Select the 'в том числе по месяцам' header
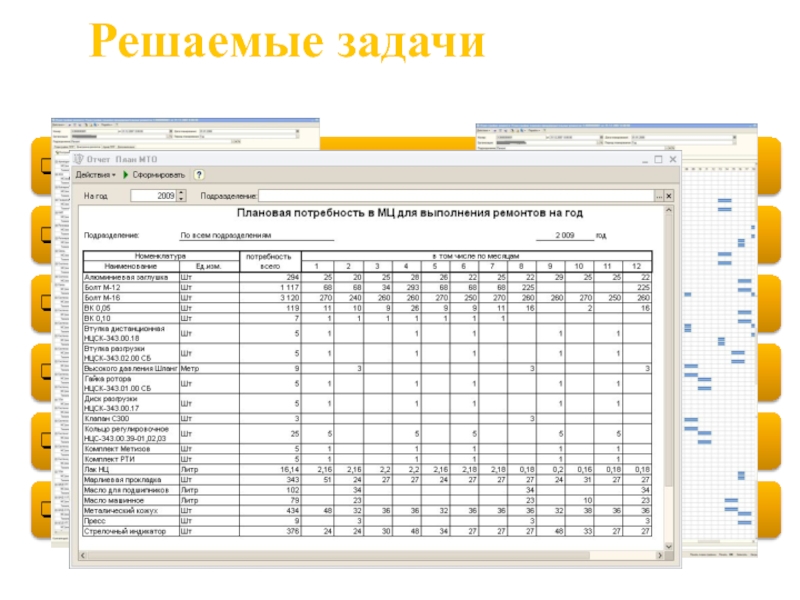Viewport: 800px width, 600px height. (x=476, y=256)
